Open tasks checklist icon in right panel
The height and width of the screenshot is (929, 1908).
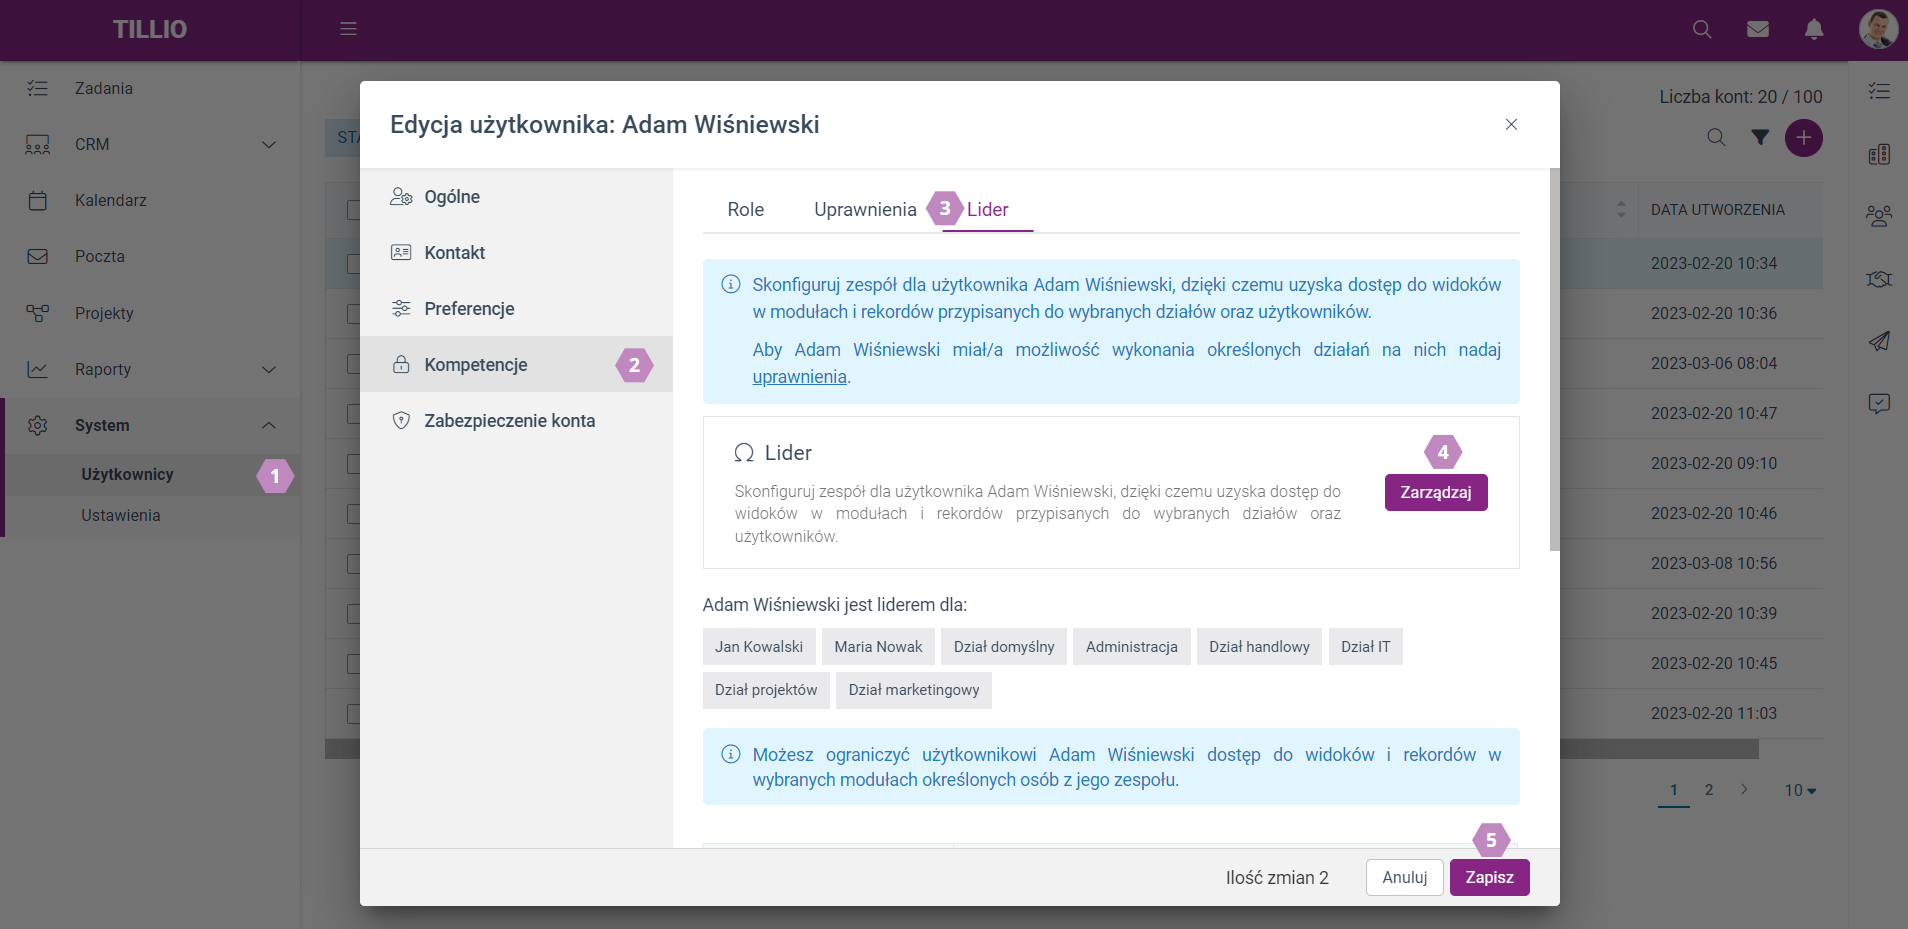[1879, 91]
